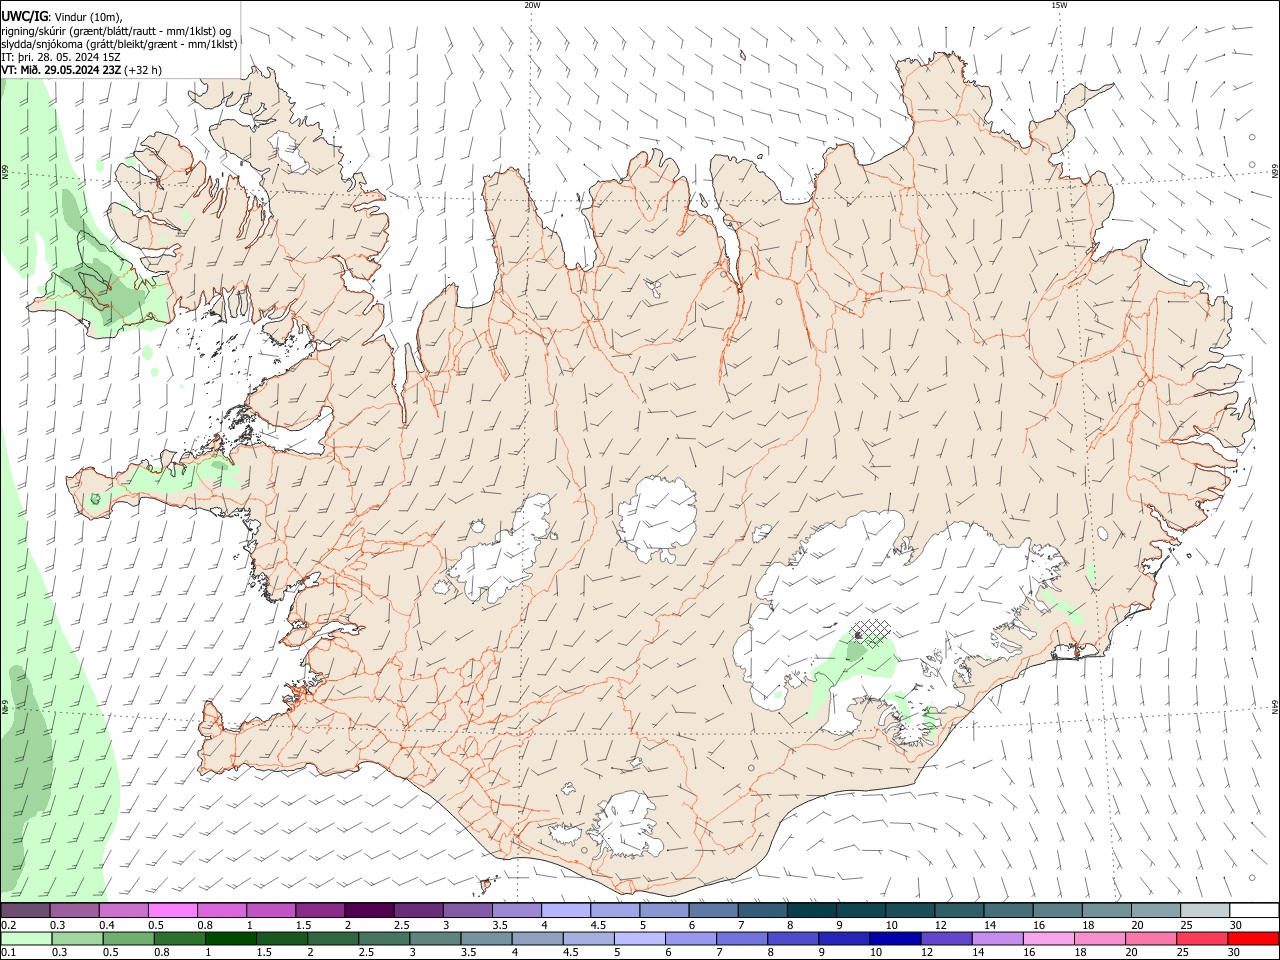The image size is (1280, 960).
Task: Pick the upper scale swatch between 0.2 and 0.3
Action: point(25,910)
